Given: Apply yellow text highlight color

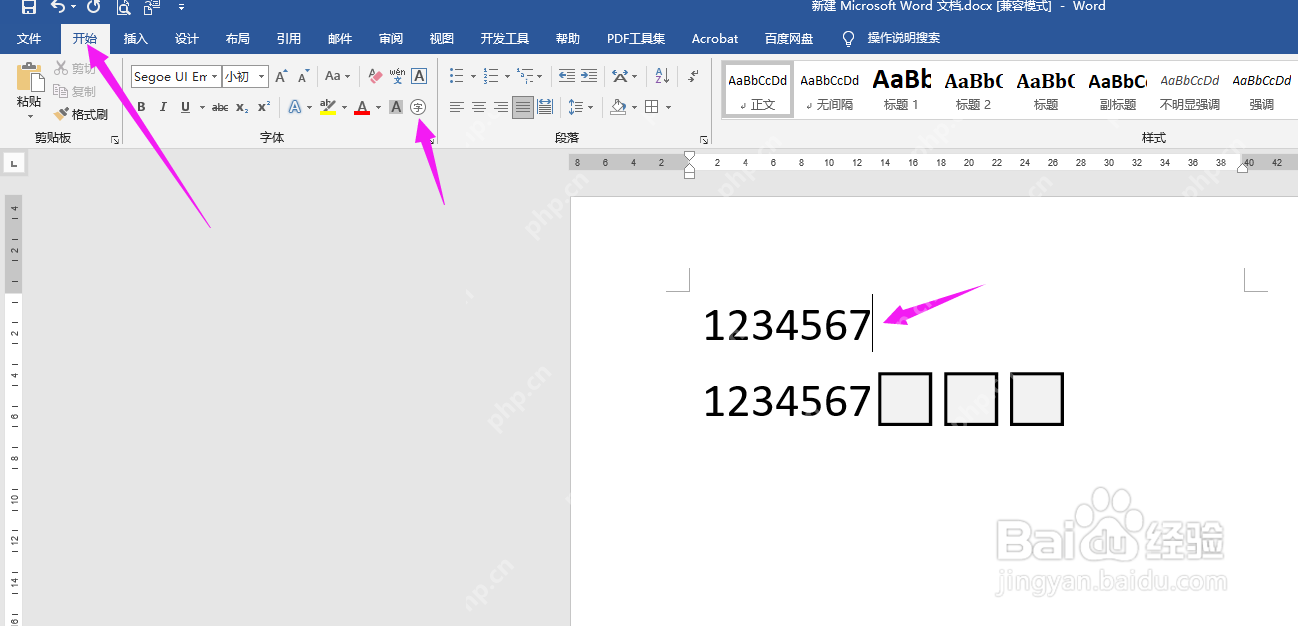Looking at the screenshot, I should pyautogui.click(x=327, y=107).
